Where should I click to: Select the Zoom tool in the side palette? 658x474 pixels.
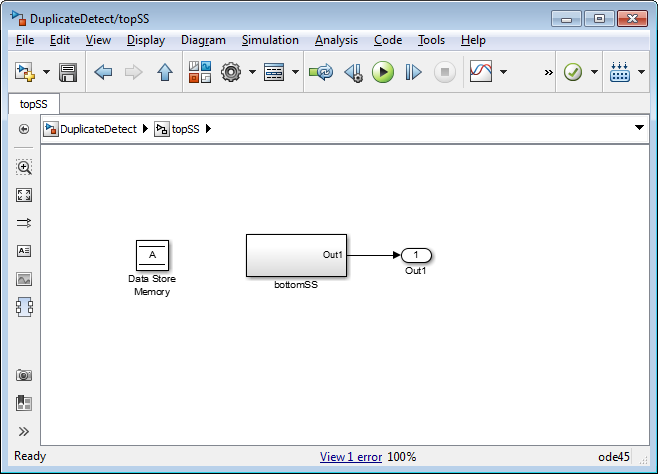coord(24,167)
